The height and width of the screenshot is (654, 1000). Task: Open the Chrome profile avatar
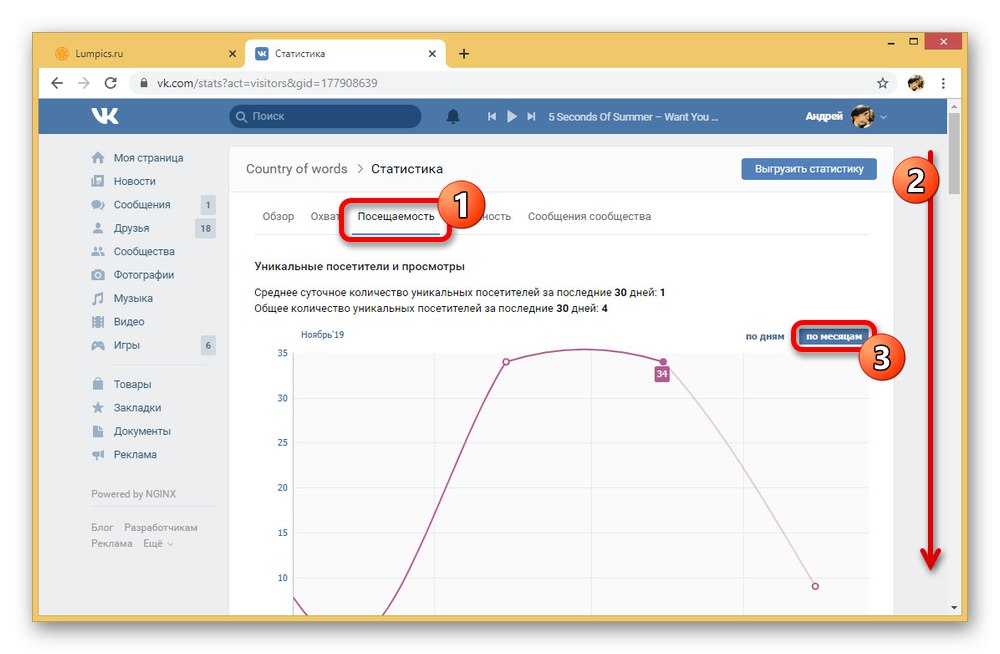916,83
